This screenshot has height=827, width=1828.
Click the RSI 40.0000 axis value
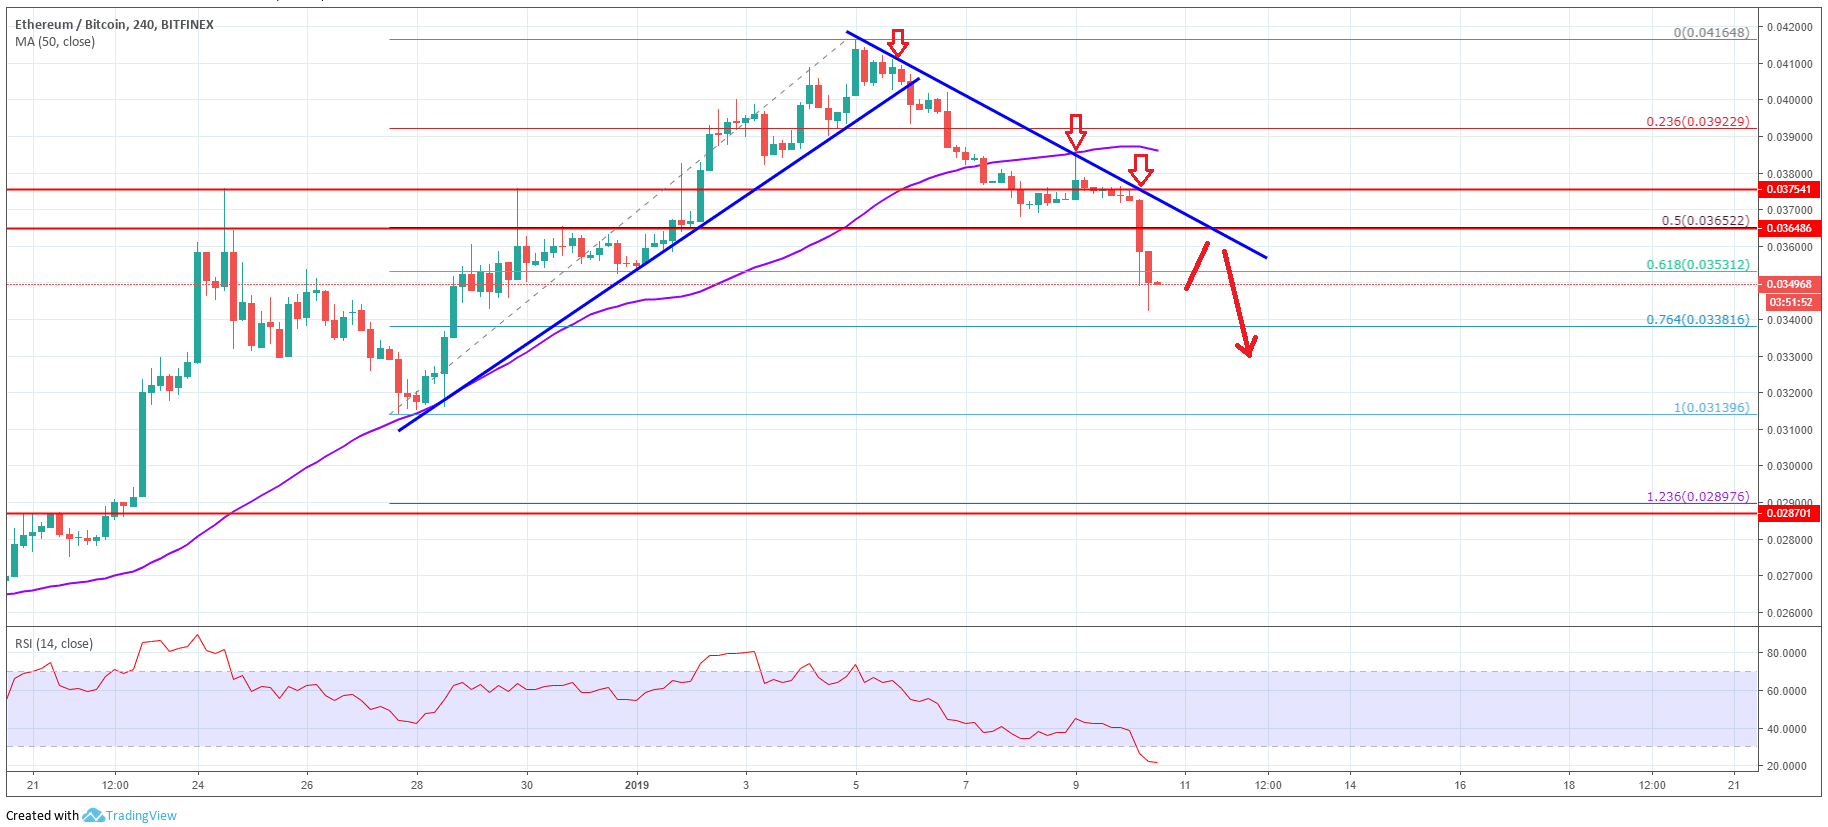pyautogui.click(x=1787, y=729)
